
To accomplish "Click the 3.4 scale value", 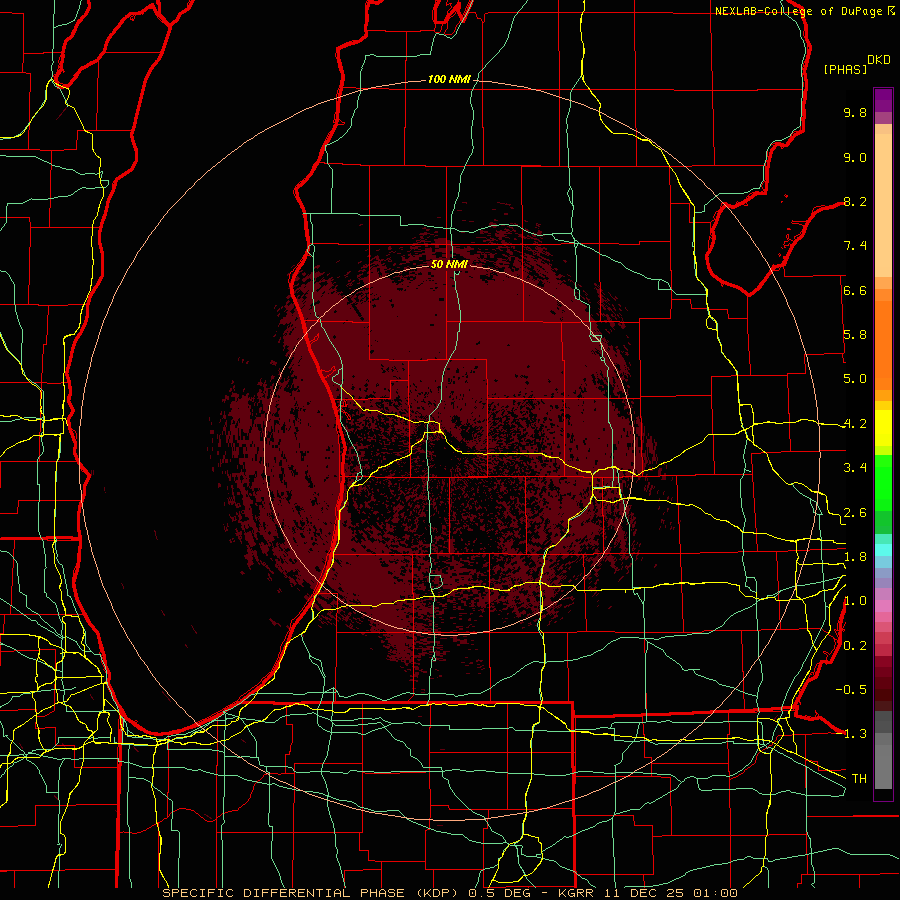I will 855,468.
